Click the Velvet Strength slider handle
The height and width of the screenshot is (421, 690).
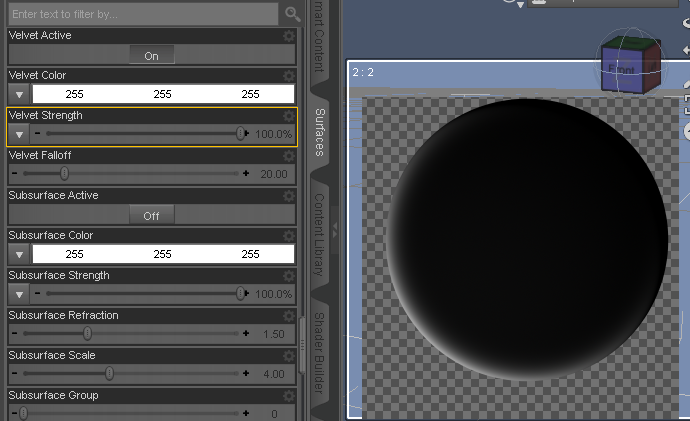(240, 133)
